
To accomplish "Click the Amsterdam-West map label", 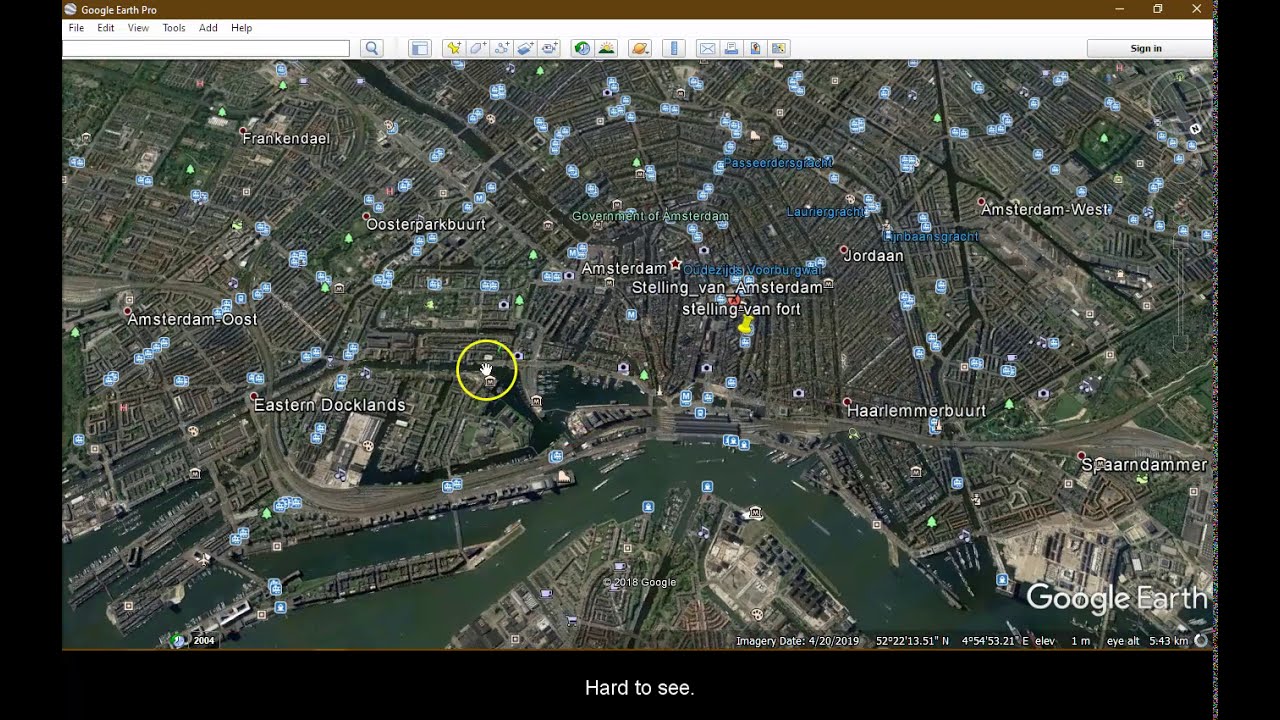I will (1045, 210).
